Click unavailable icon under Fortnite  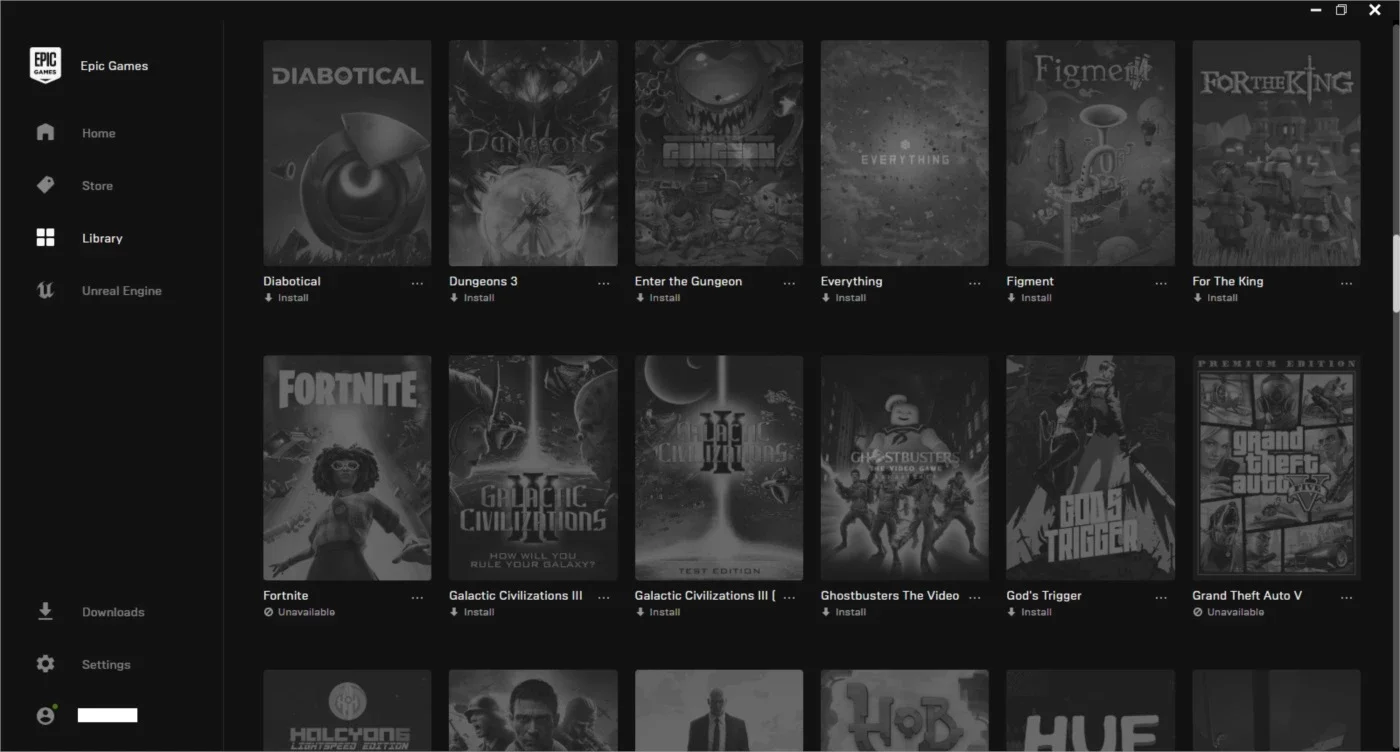coord(268,612)
